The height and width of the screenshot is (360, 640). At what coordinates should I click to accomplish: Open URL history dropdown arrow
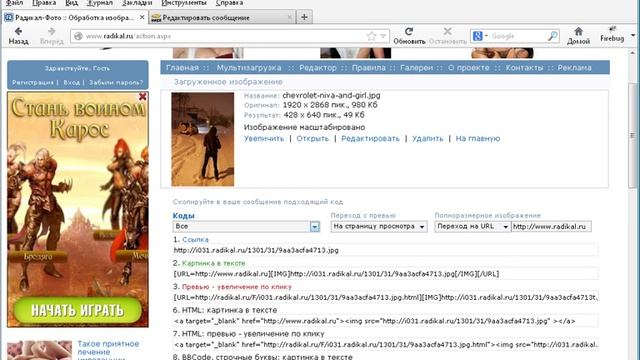pos(383,36)
